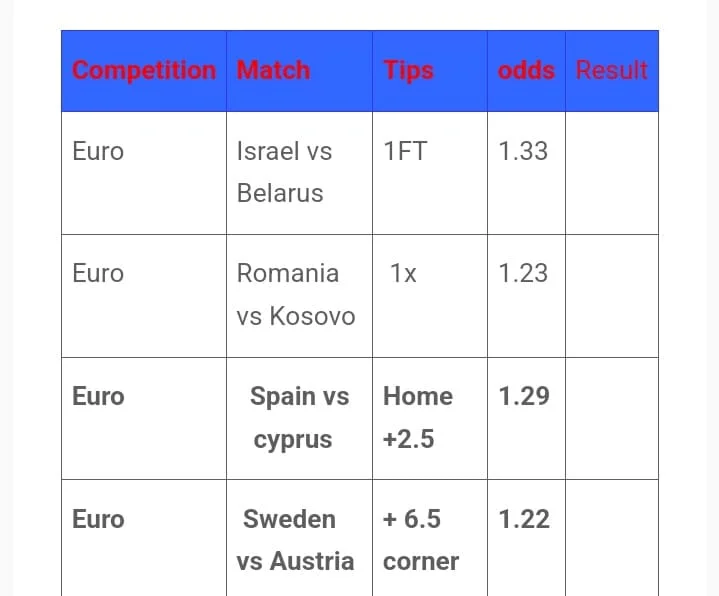Select the Match column header
The height and width of the screenshot is (596, 719).
(273, 70)
